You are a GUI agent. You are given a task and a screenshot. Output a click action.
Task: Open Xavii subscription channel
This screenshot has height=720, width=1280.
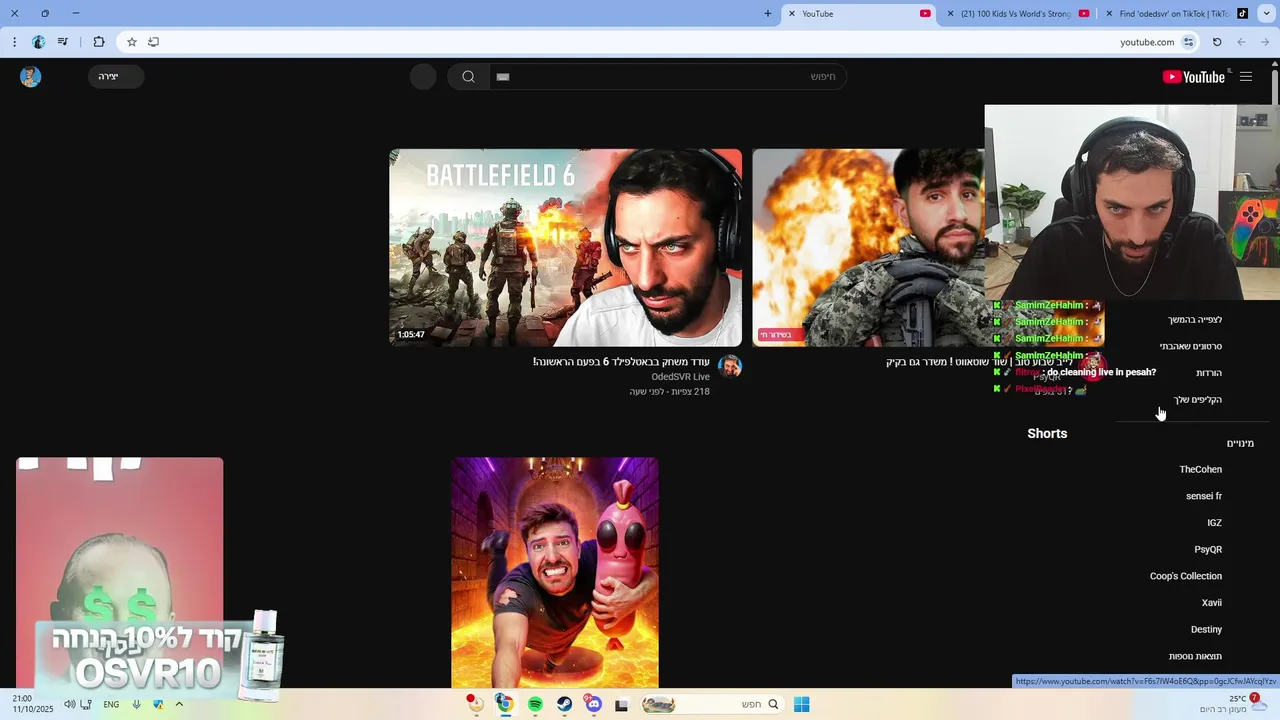coord(1212,603)
